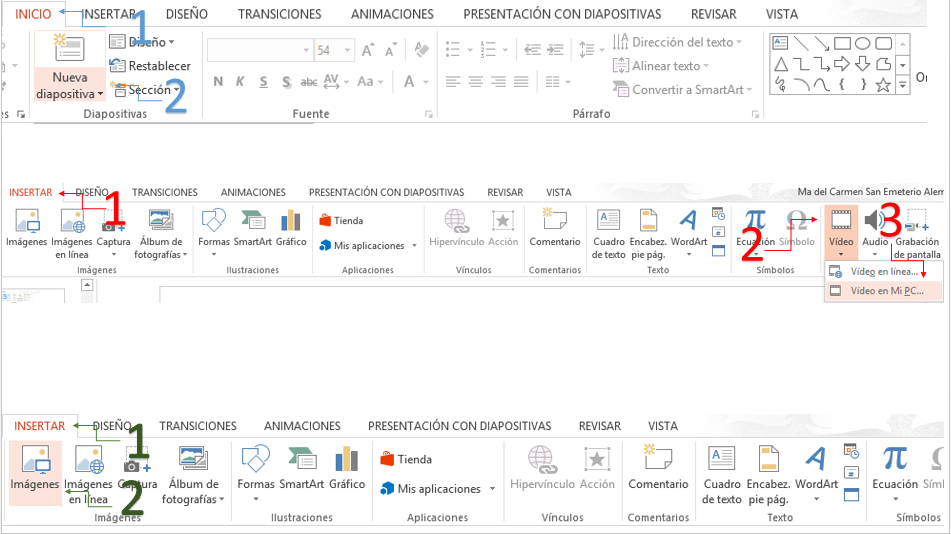The height and width of the screenshot is (534, 951).
Task: Pick the straight line shape in the gallery
Action: [x=801, y=43]
